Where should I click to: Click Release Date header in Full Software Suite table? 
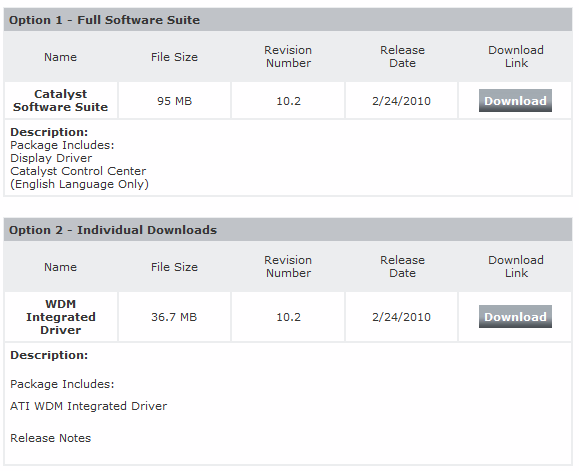[x=402, y=56]
